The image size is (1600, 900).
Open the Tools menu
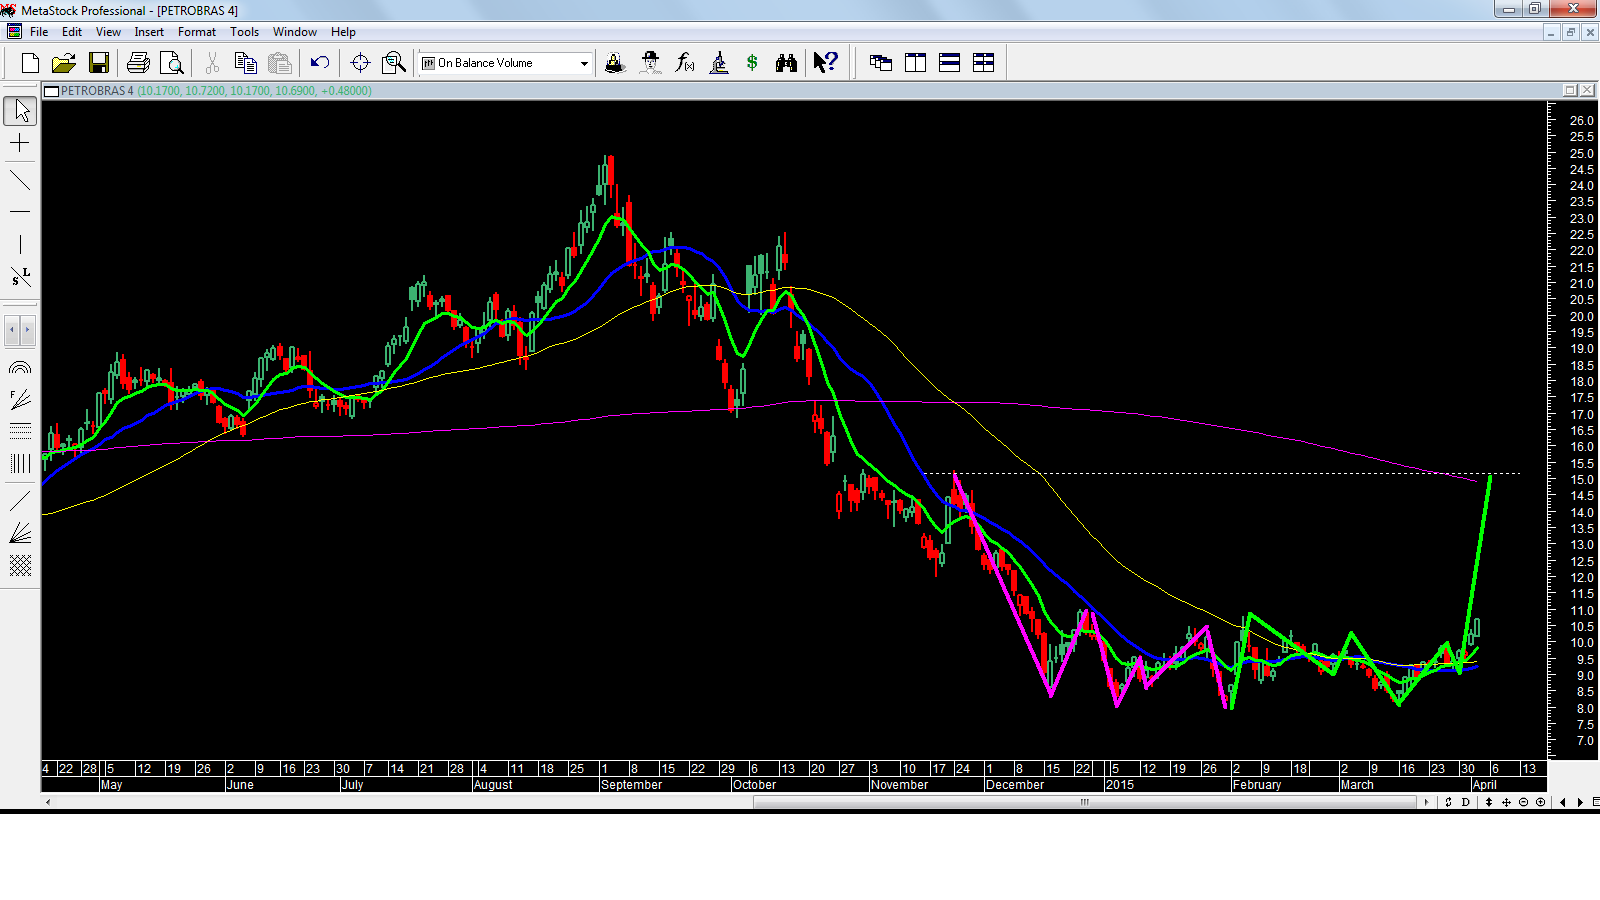(x=244, y=32)
